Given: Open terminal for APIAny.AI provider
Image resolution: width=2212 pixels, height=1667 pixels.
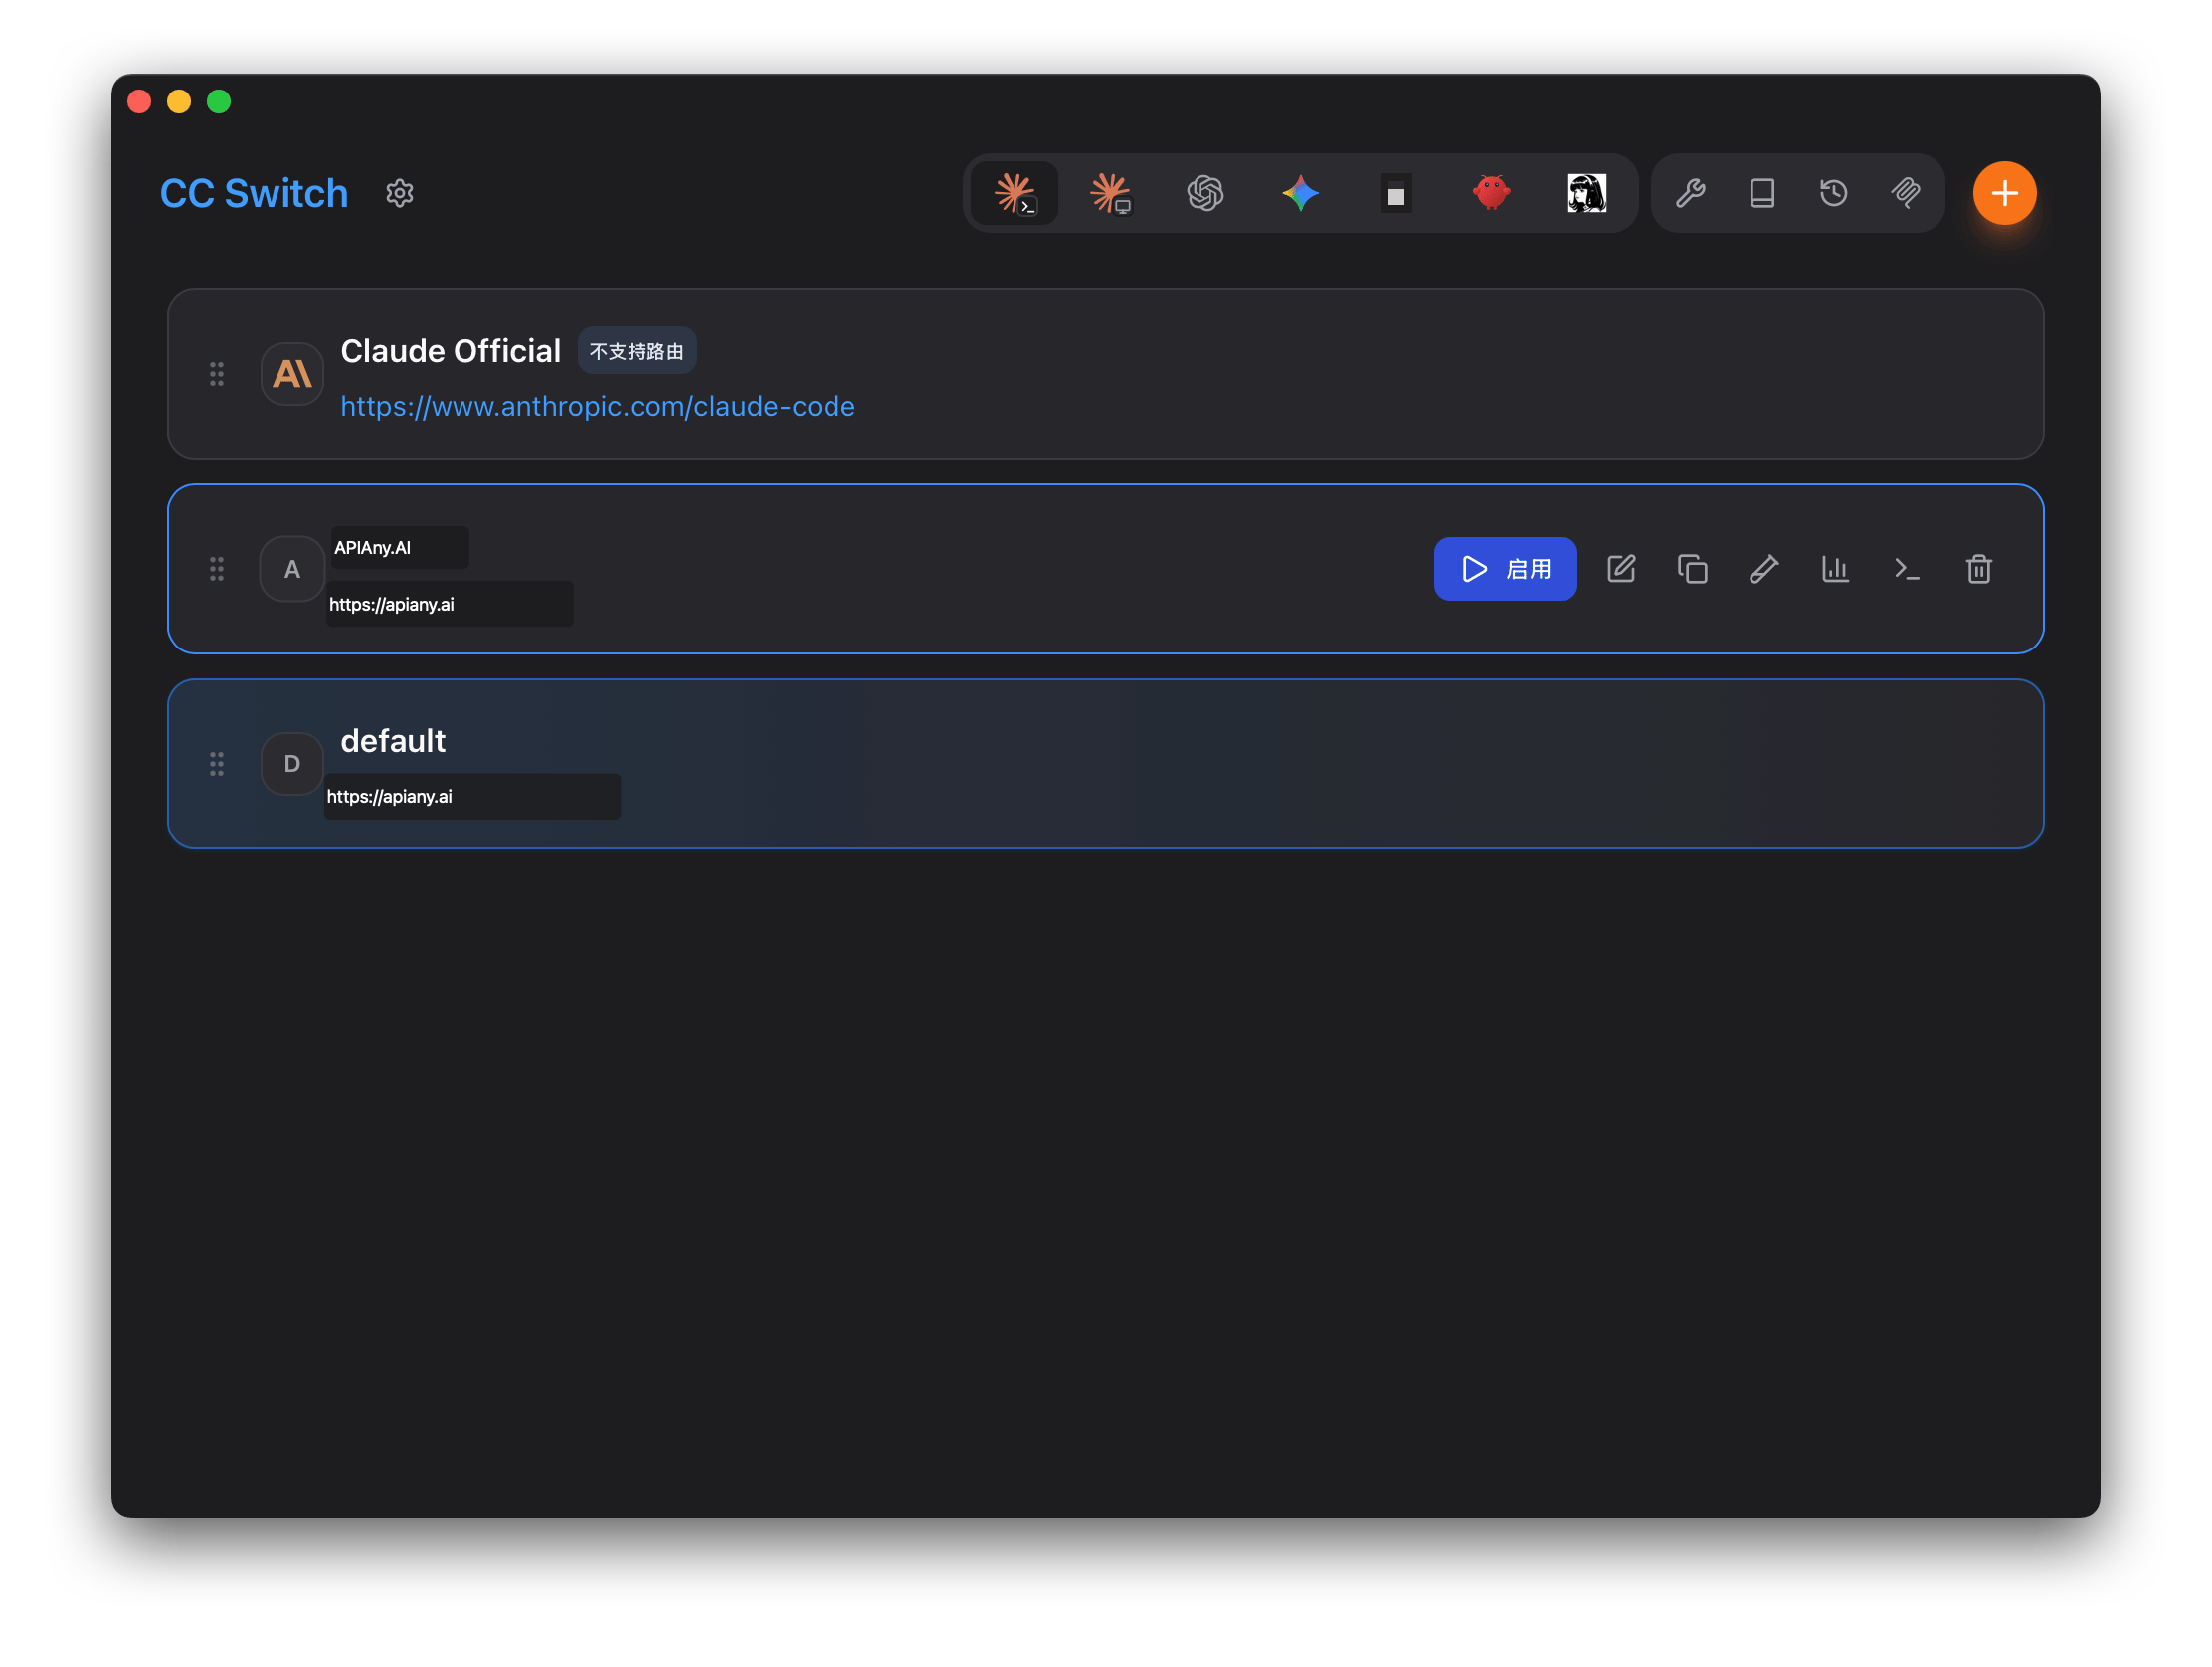Looking at the screenshot, I should point(1907,569).
